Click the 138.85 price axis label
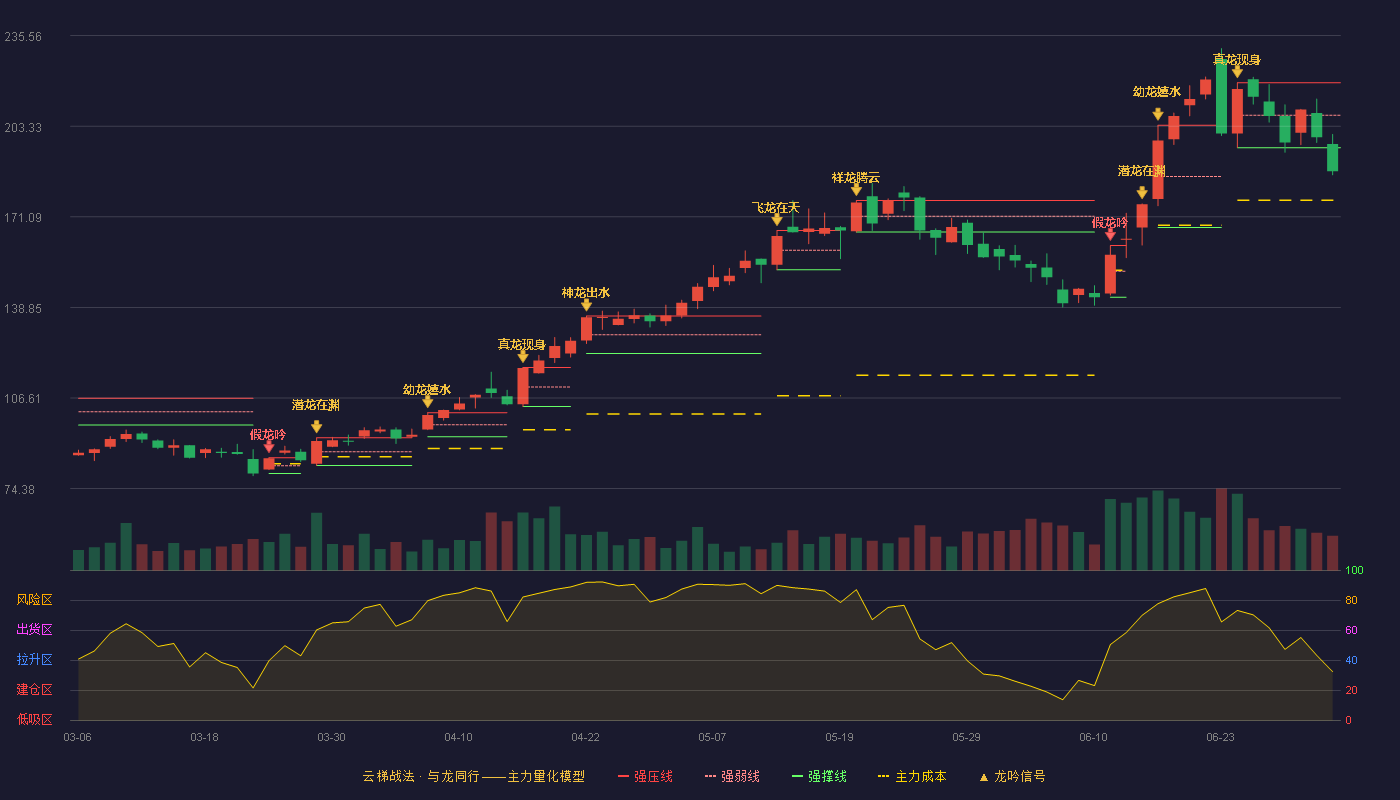 point(23,308)
